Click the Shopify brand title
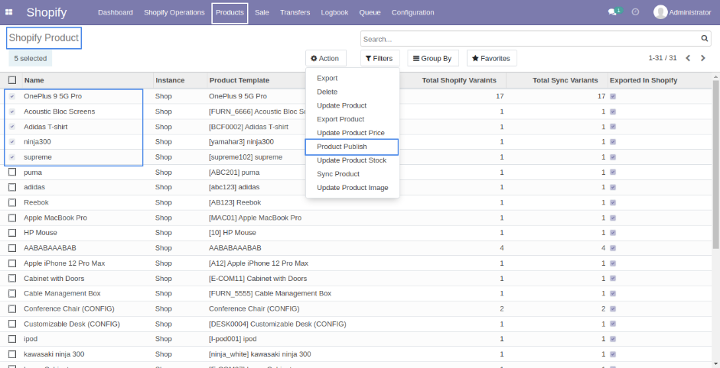Screen dimensions: 720x368 tap(46, 12)
